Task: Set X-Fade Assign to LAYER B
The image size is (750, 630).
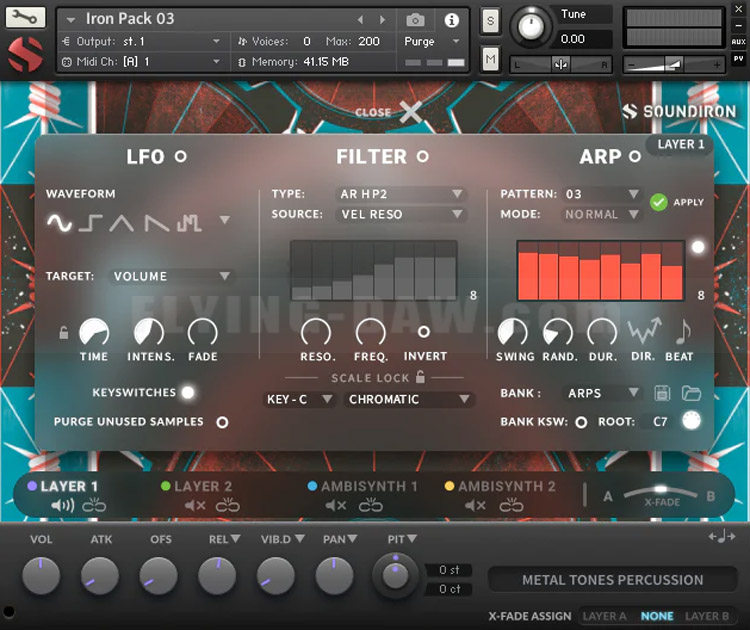Action: tap(707, 616)
